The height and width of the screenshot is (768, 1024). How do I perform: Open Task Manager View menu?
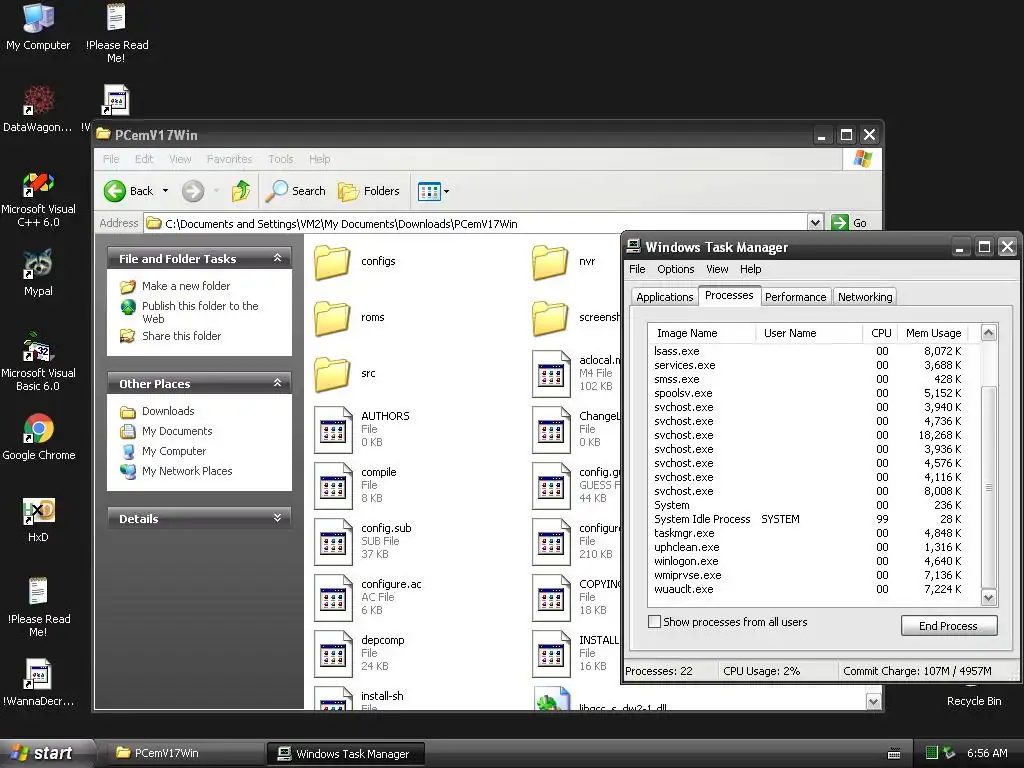[716, 269]
